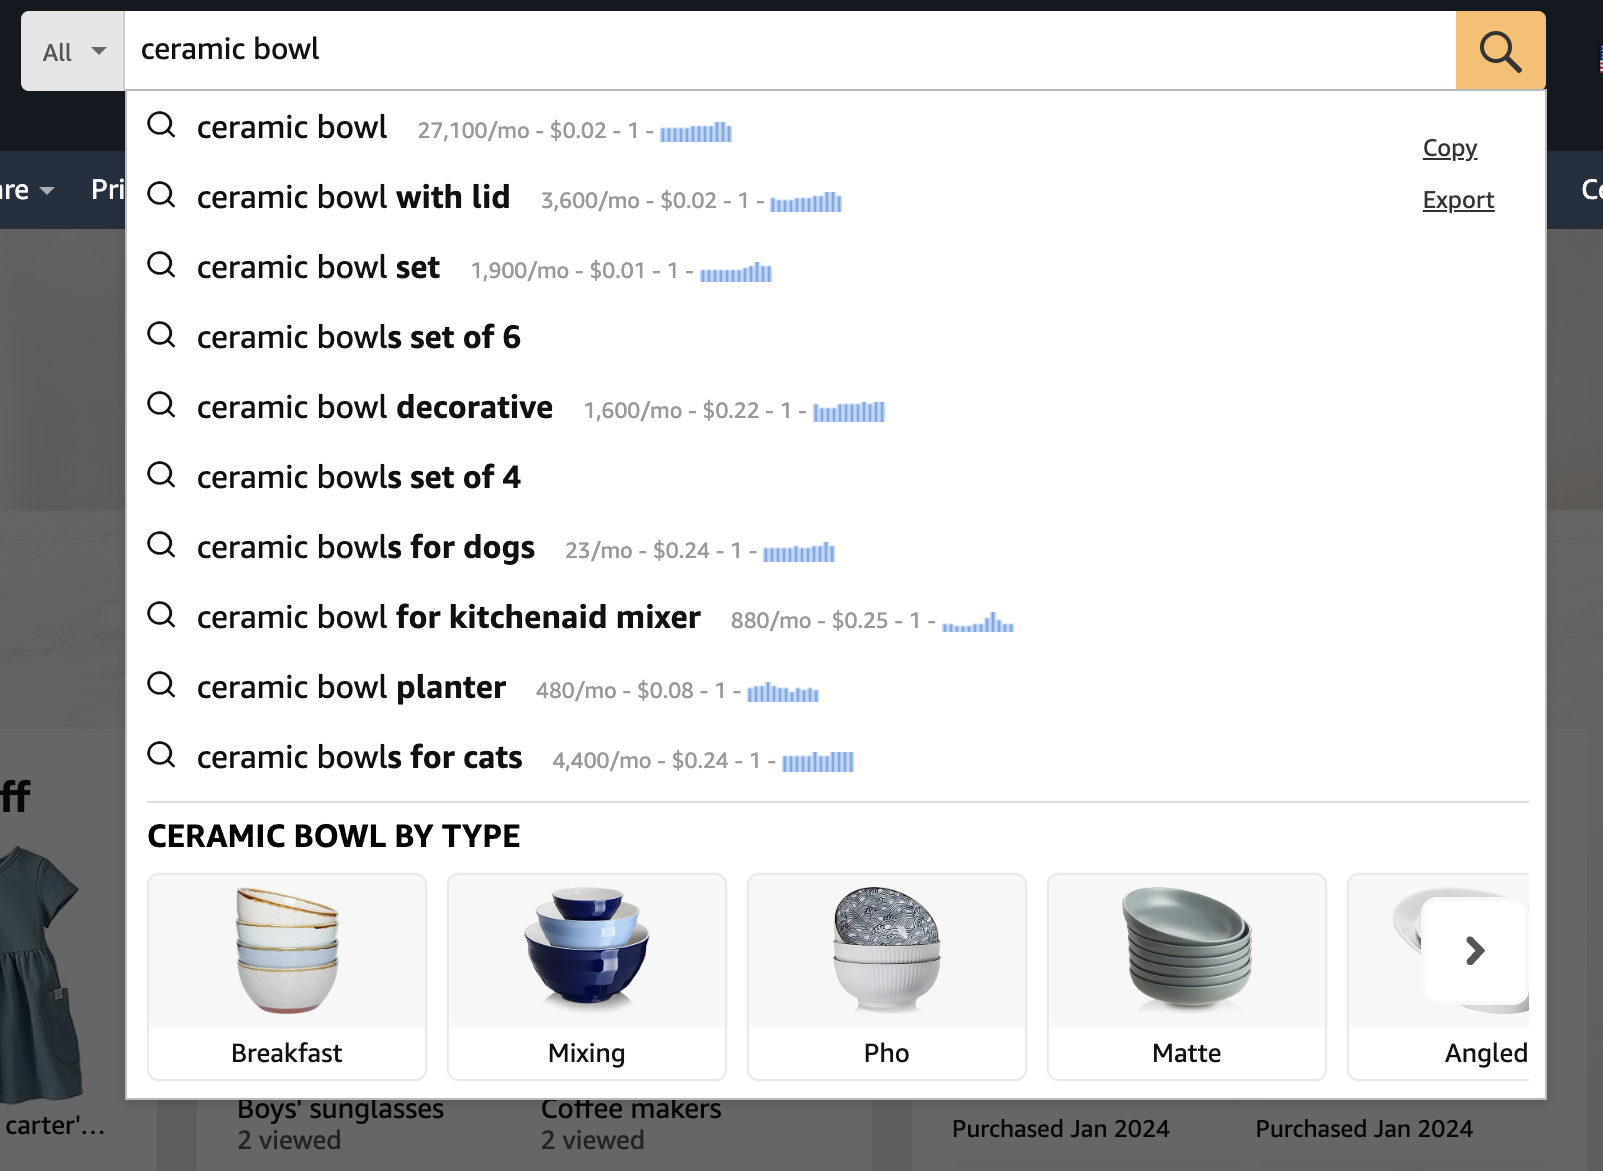Open the Matte bowl type card
The image size is (1603, 1171).
pyautogui.click(x=1187, y=977)
